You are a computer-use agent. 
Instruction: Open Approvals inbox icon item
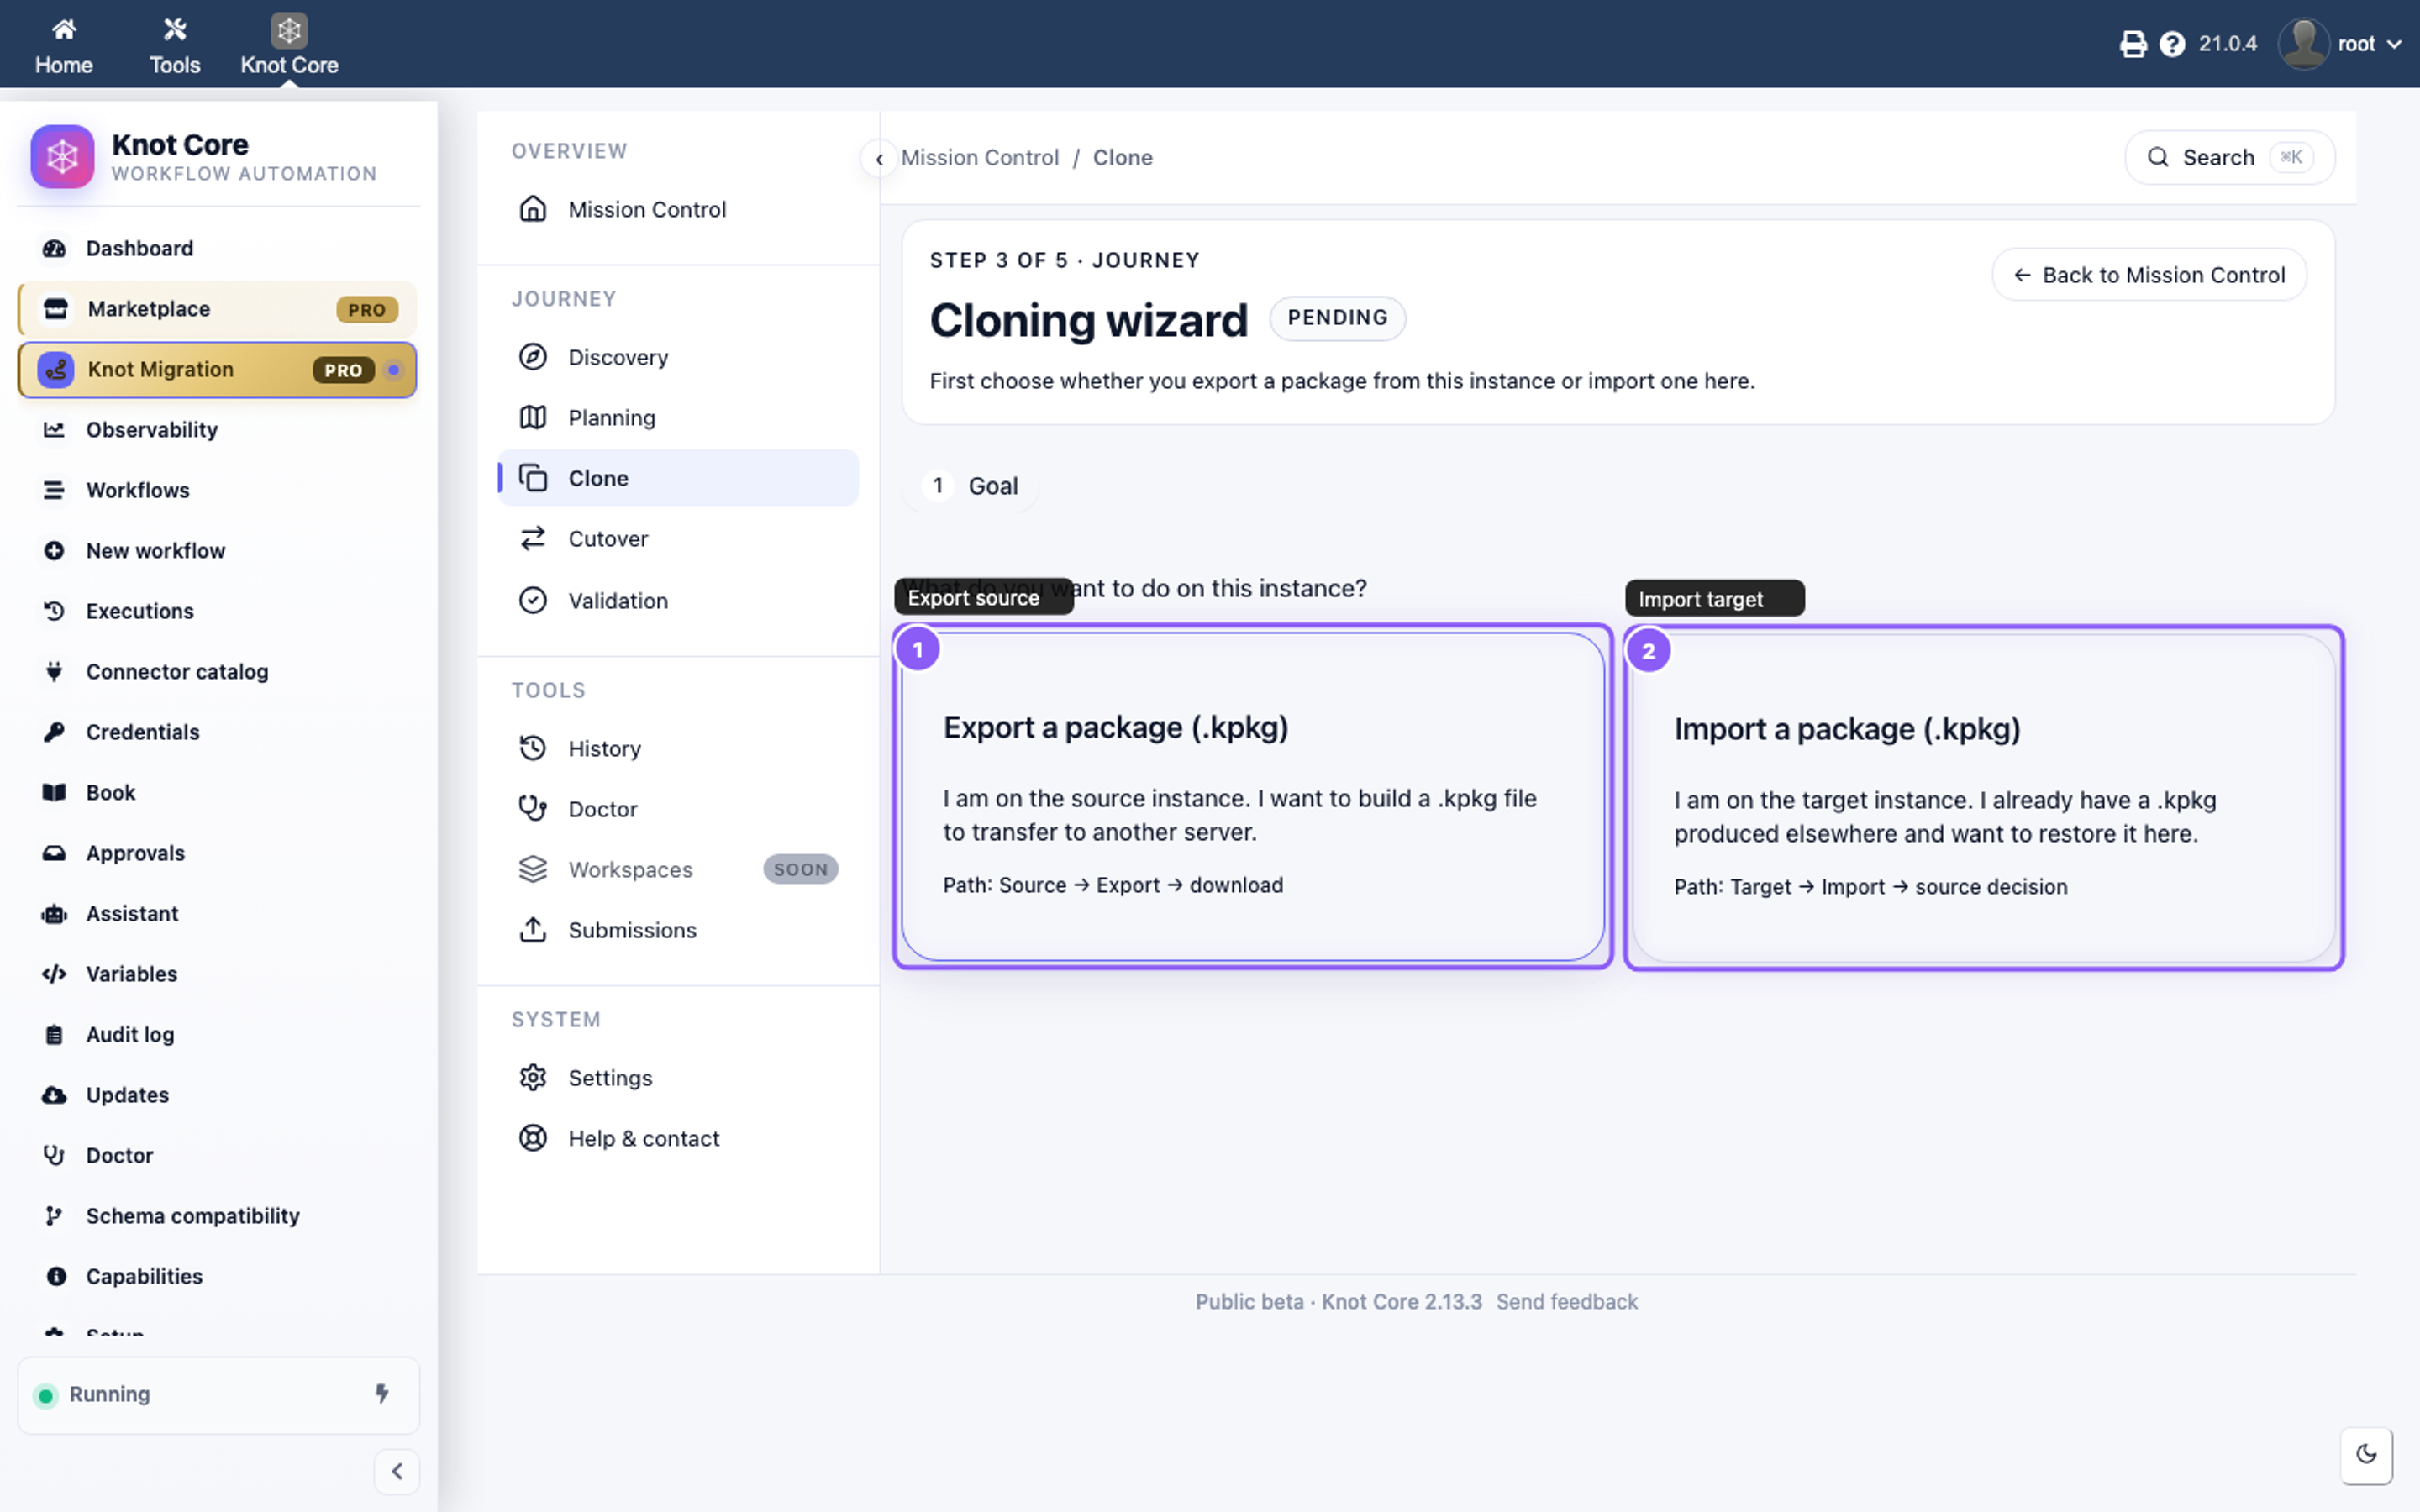click(x=218, y=853)
